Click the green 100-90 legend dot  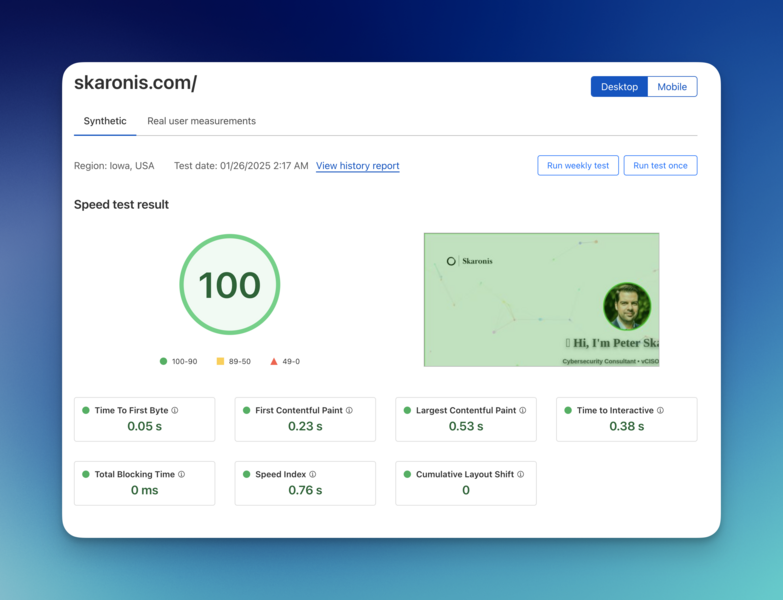coord(164,361)
